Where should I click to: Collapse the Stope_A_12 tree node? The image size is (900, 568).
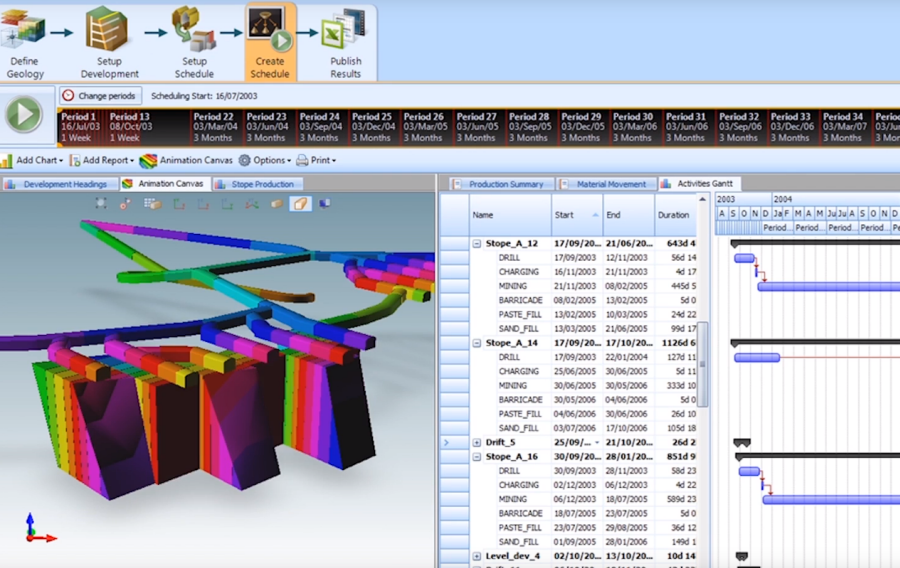pyautogui.click(x=477, y=244)
